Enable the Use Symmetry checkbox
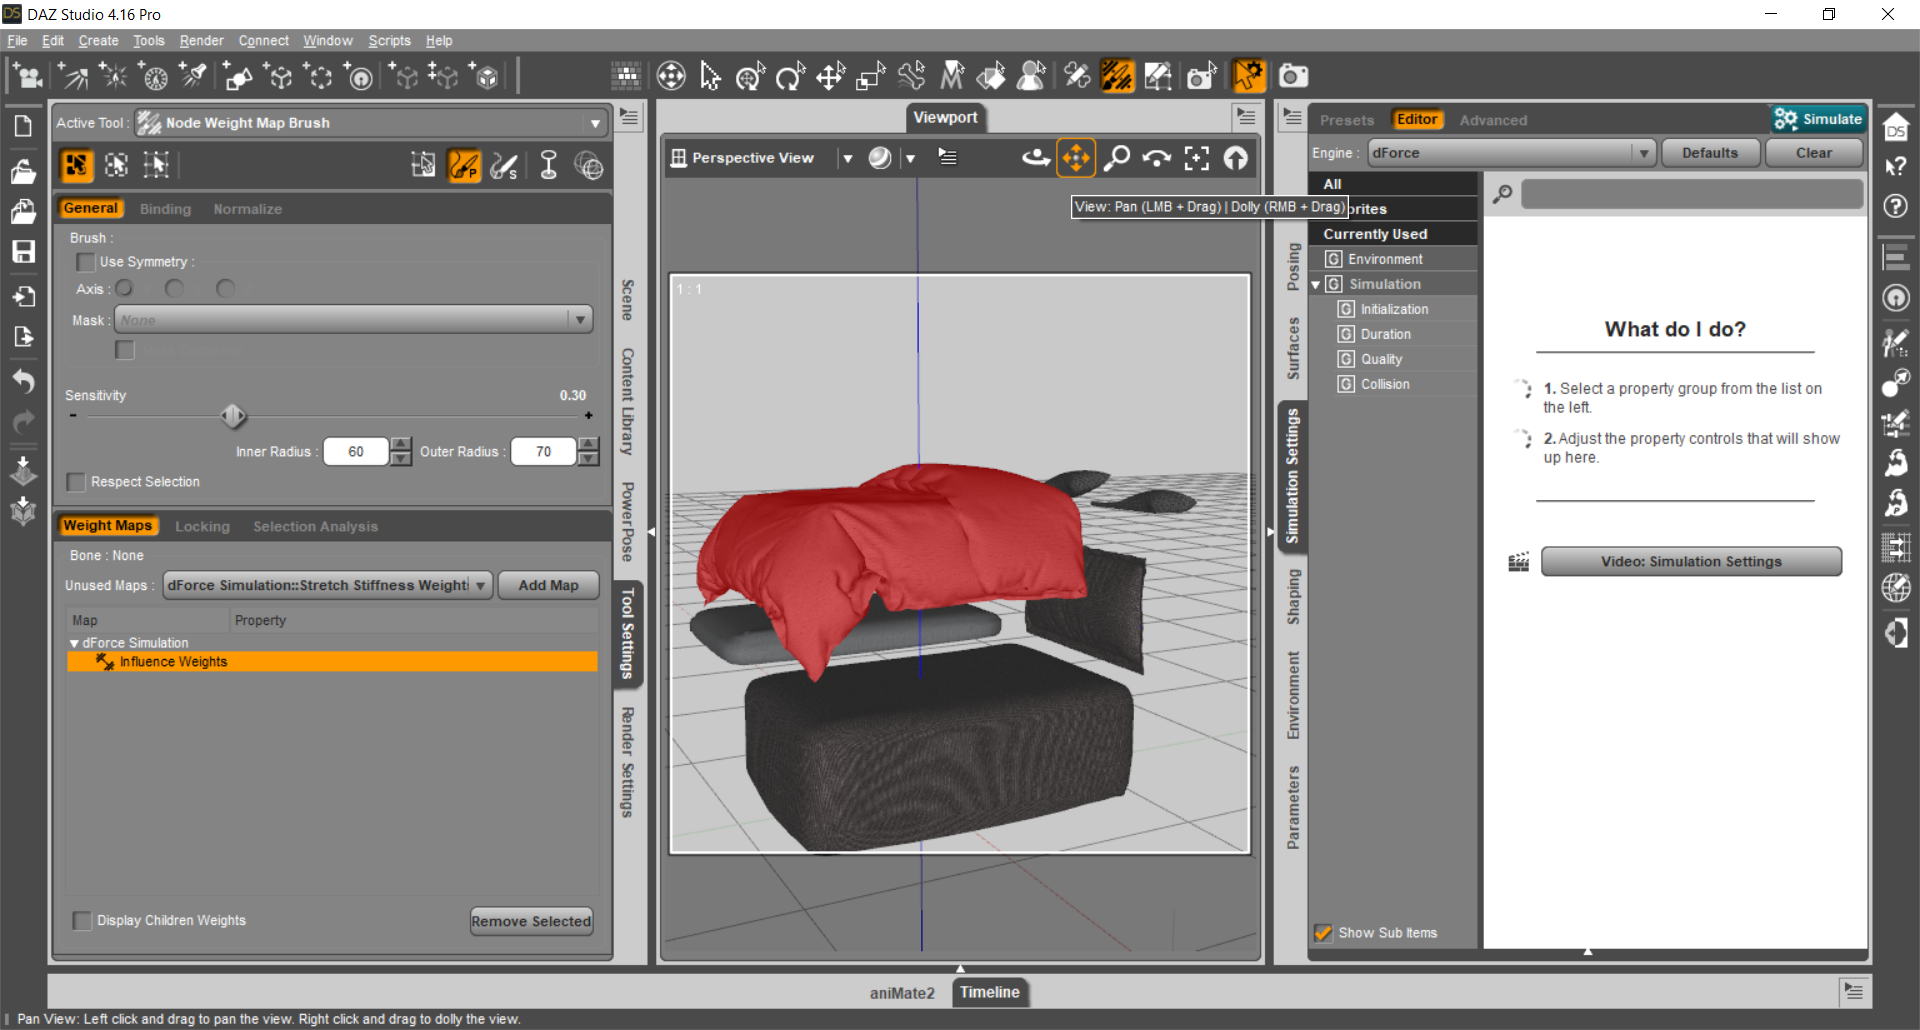Screen dimensions: 1920x1030 (x=86, y=262)
